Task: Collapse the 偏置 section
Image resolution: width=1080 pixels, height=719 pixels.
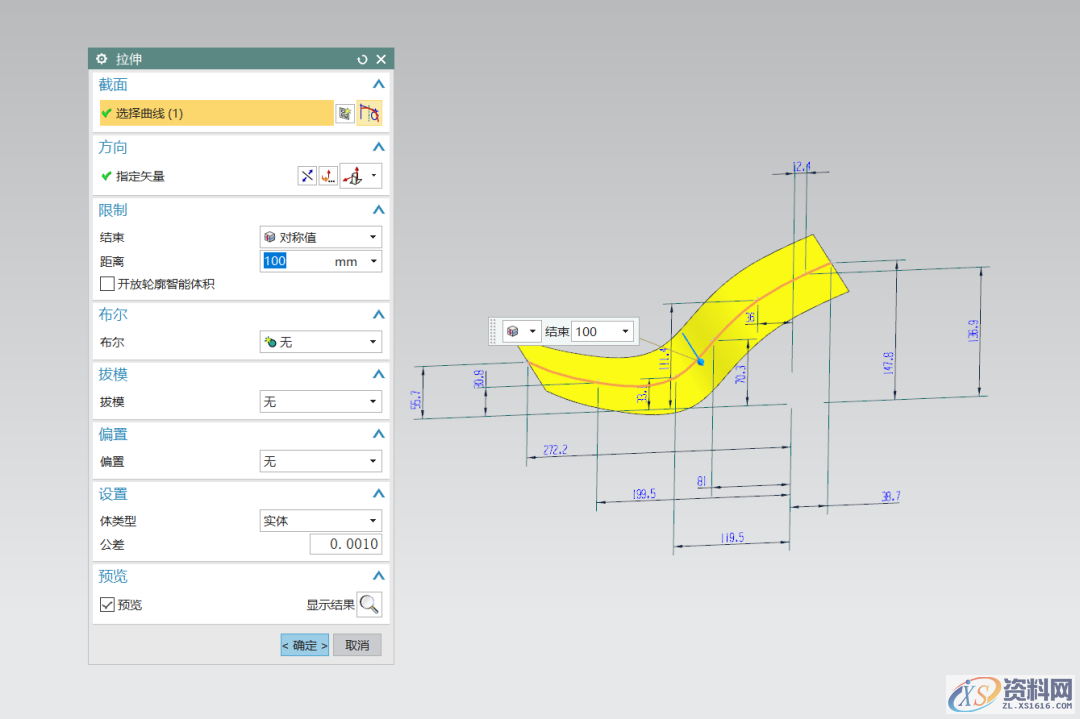Action: coord(378,435)
